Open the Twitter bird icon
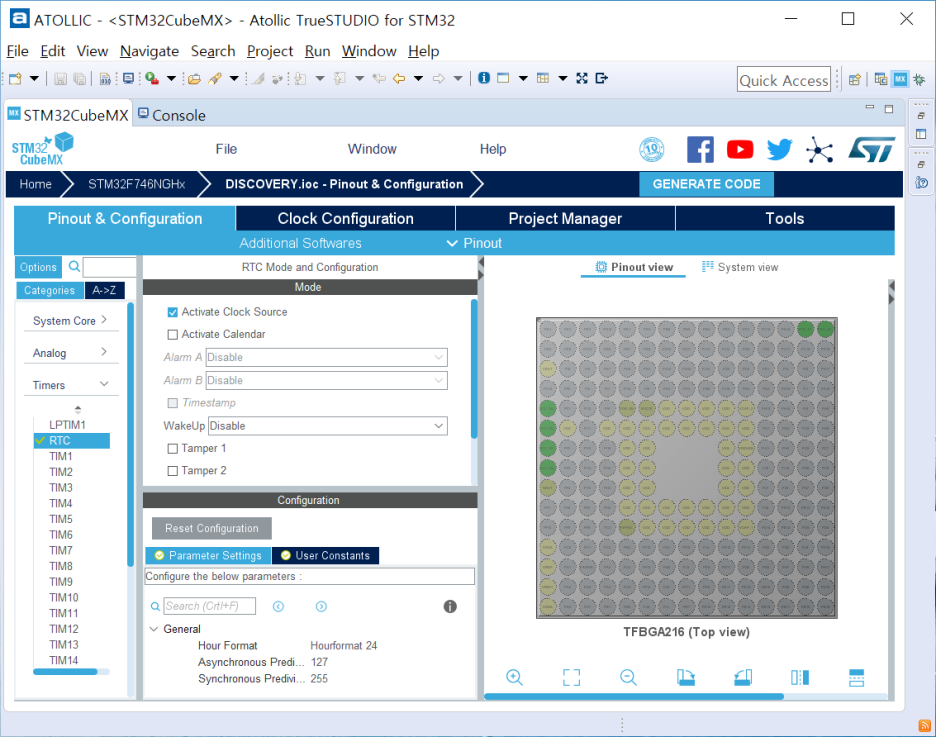 pyautogui.click(x=779, y=149)
